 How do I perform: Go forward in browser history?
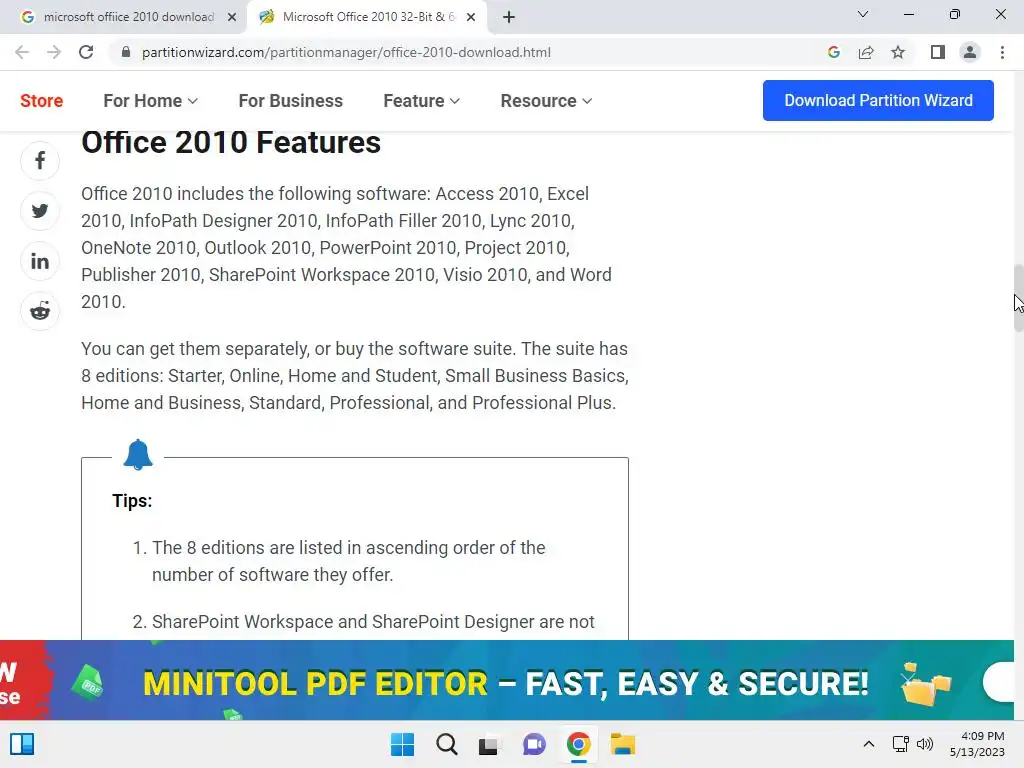coord(54,52)
